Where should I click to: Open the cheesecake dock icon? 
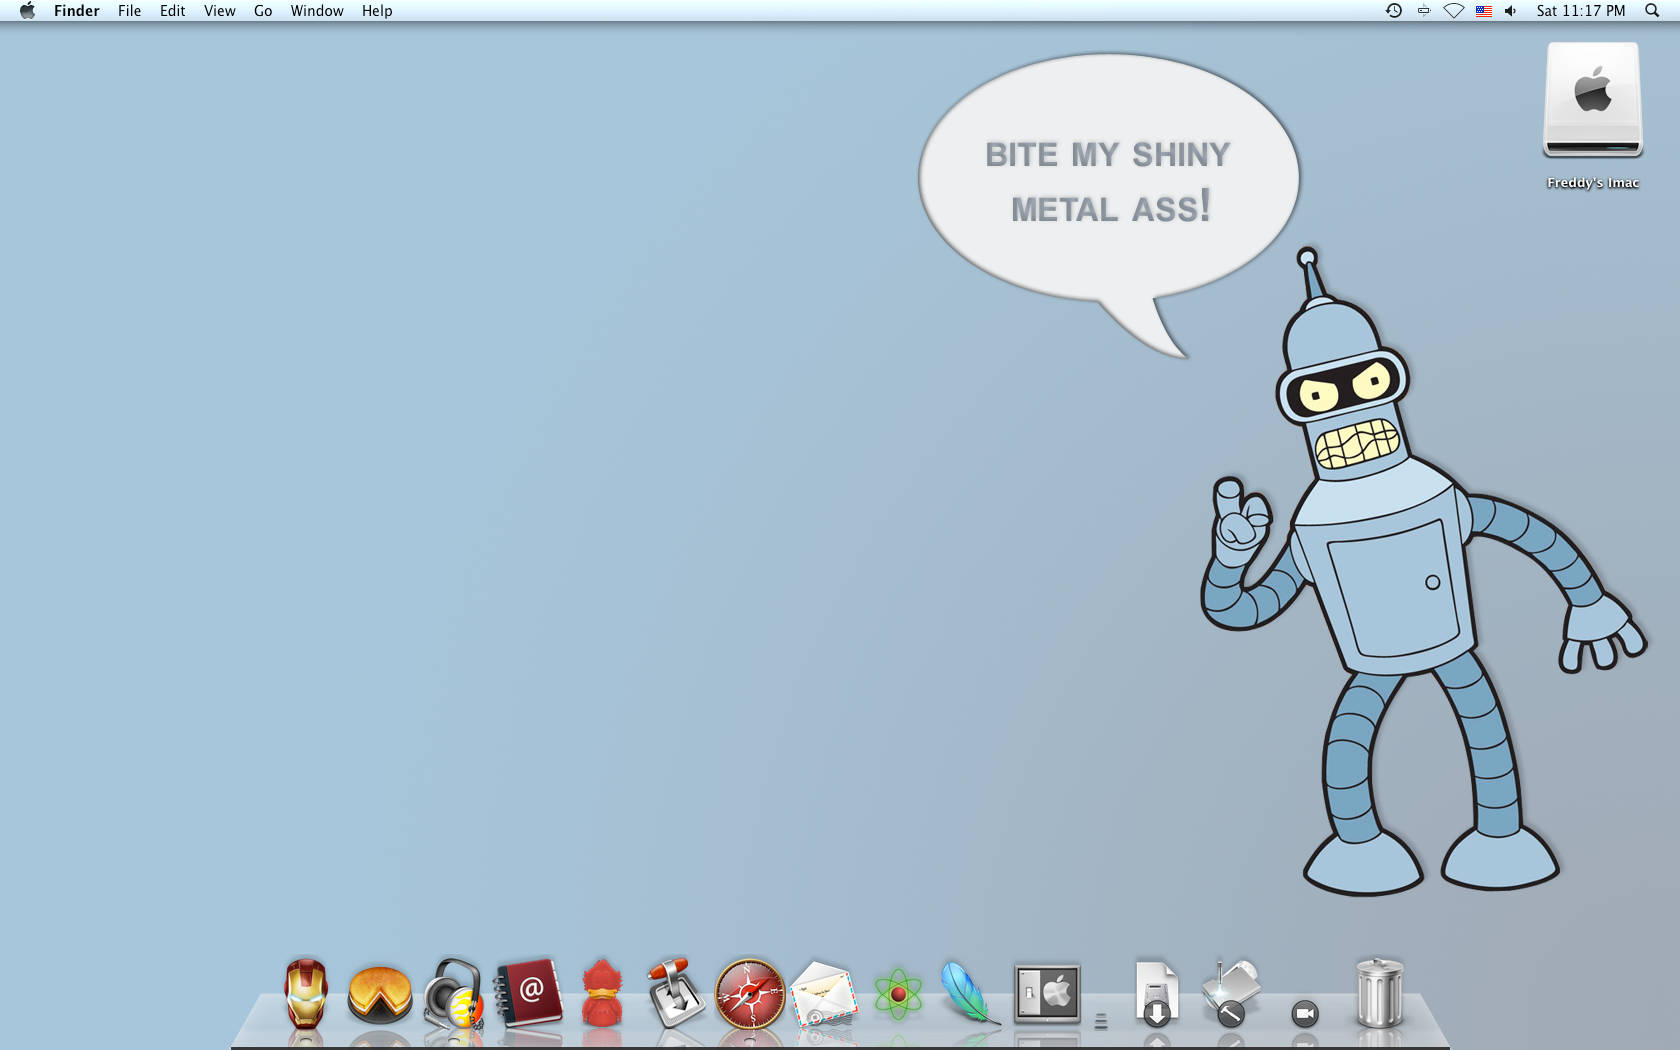(380, 995)
